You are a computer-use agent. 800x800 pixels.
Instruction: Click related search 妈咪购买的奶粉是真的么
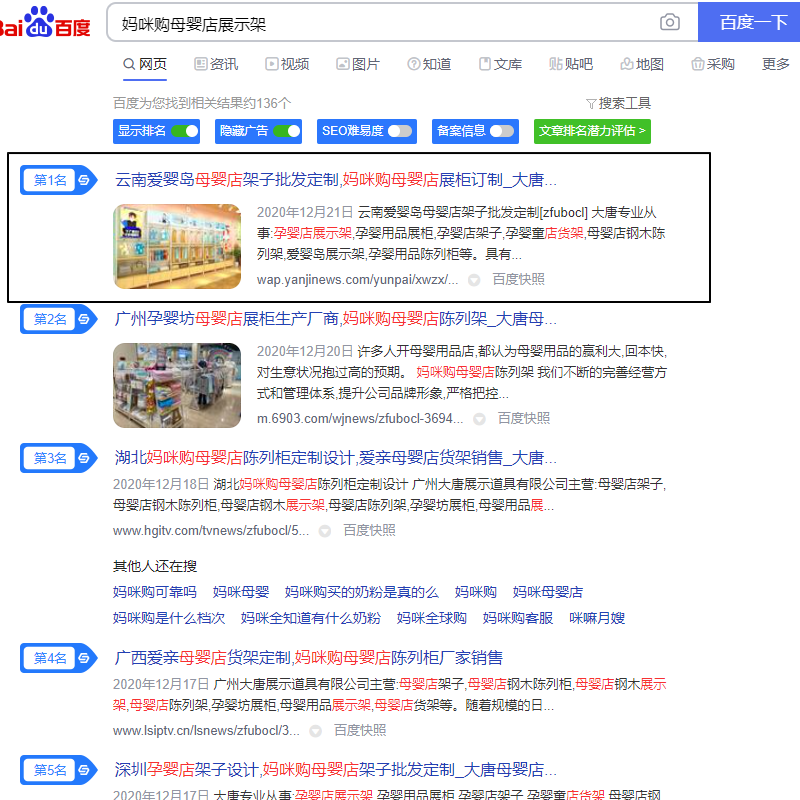coord(361,592)
